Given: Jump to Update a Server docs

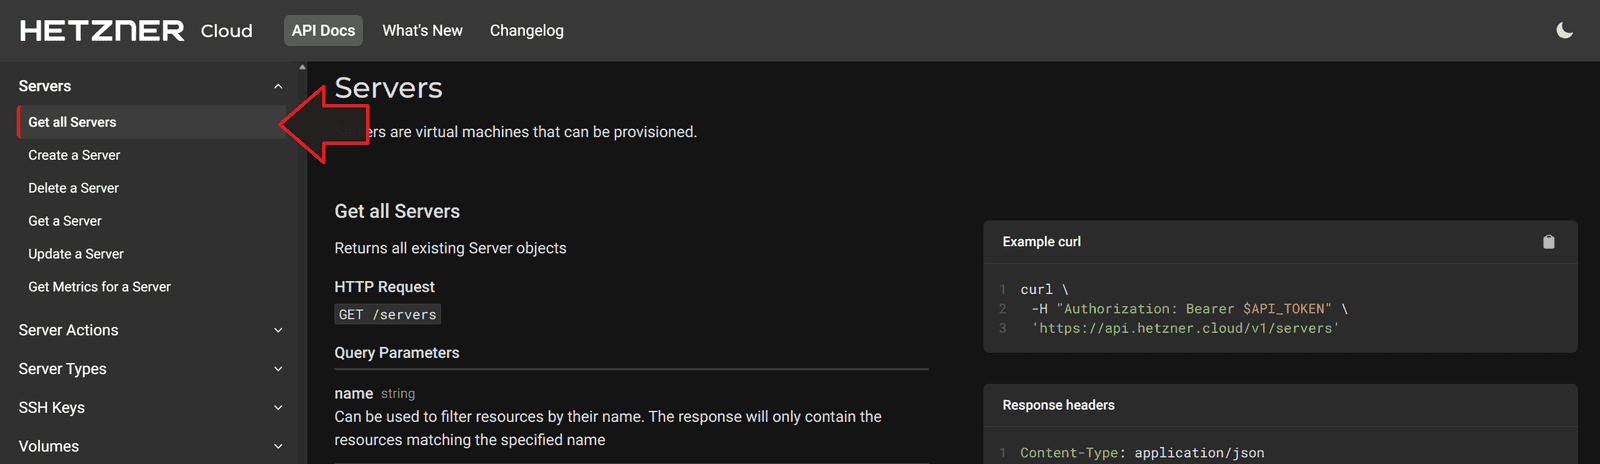Looking at the screenshot, I should [76, 254].
